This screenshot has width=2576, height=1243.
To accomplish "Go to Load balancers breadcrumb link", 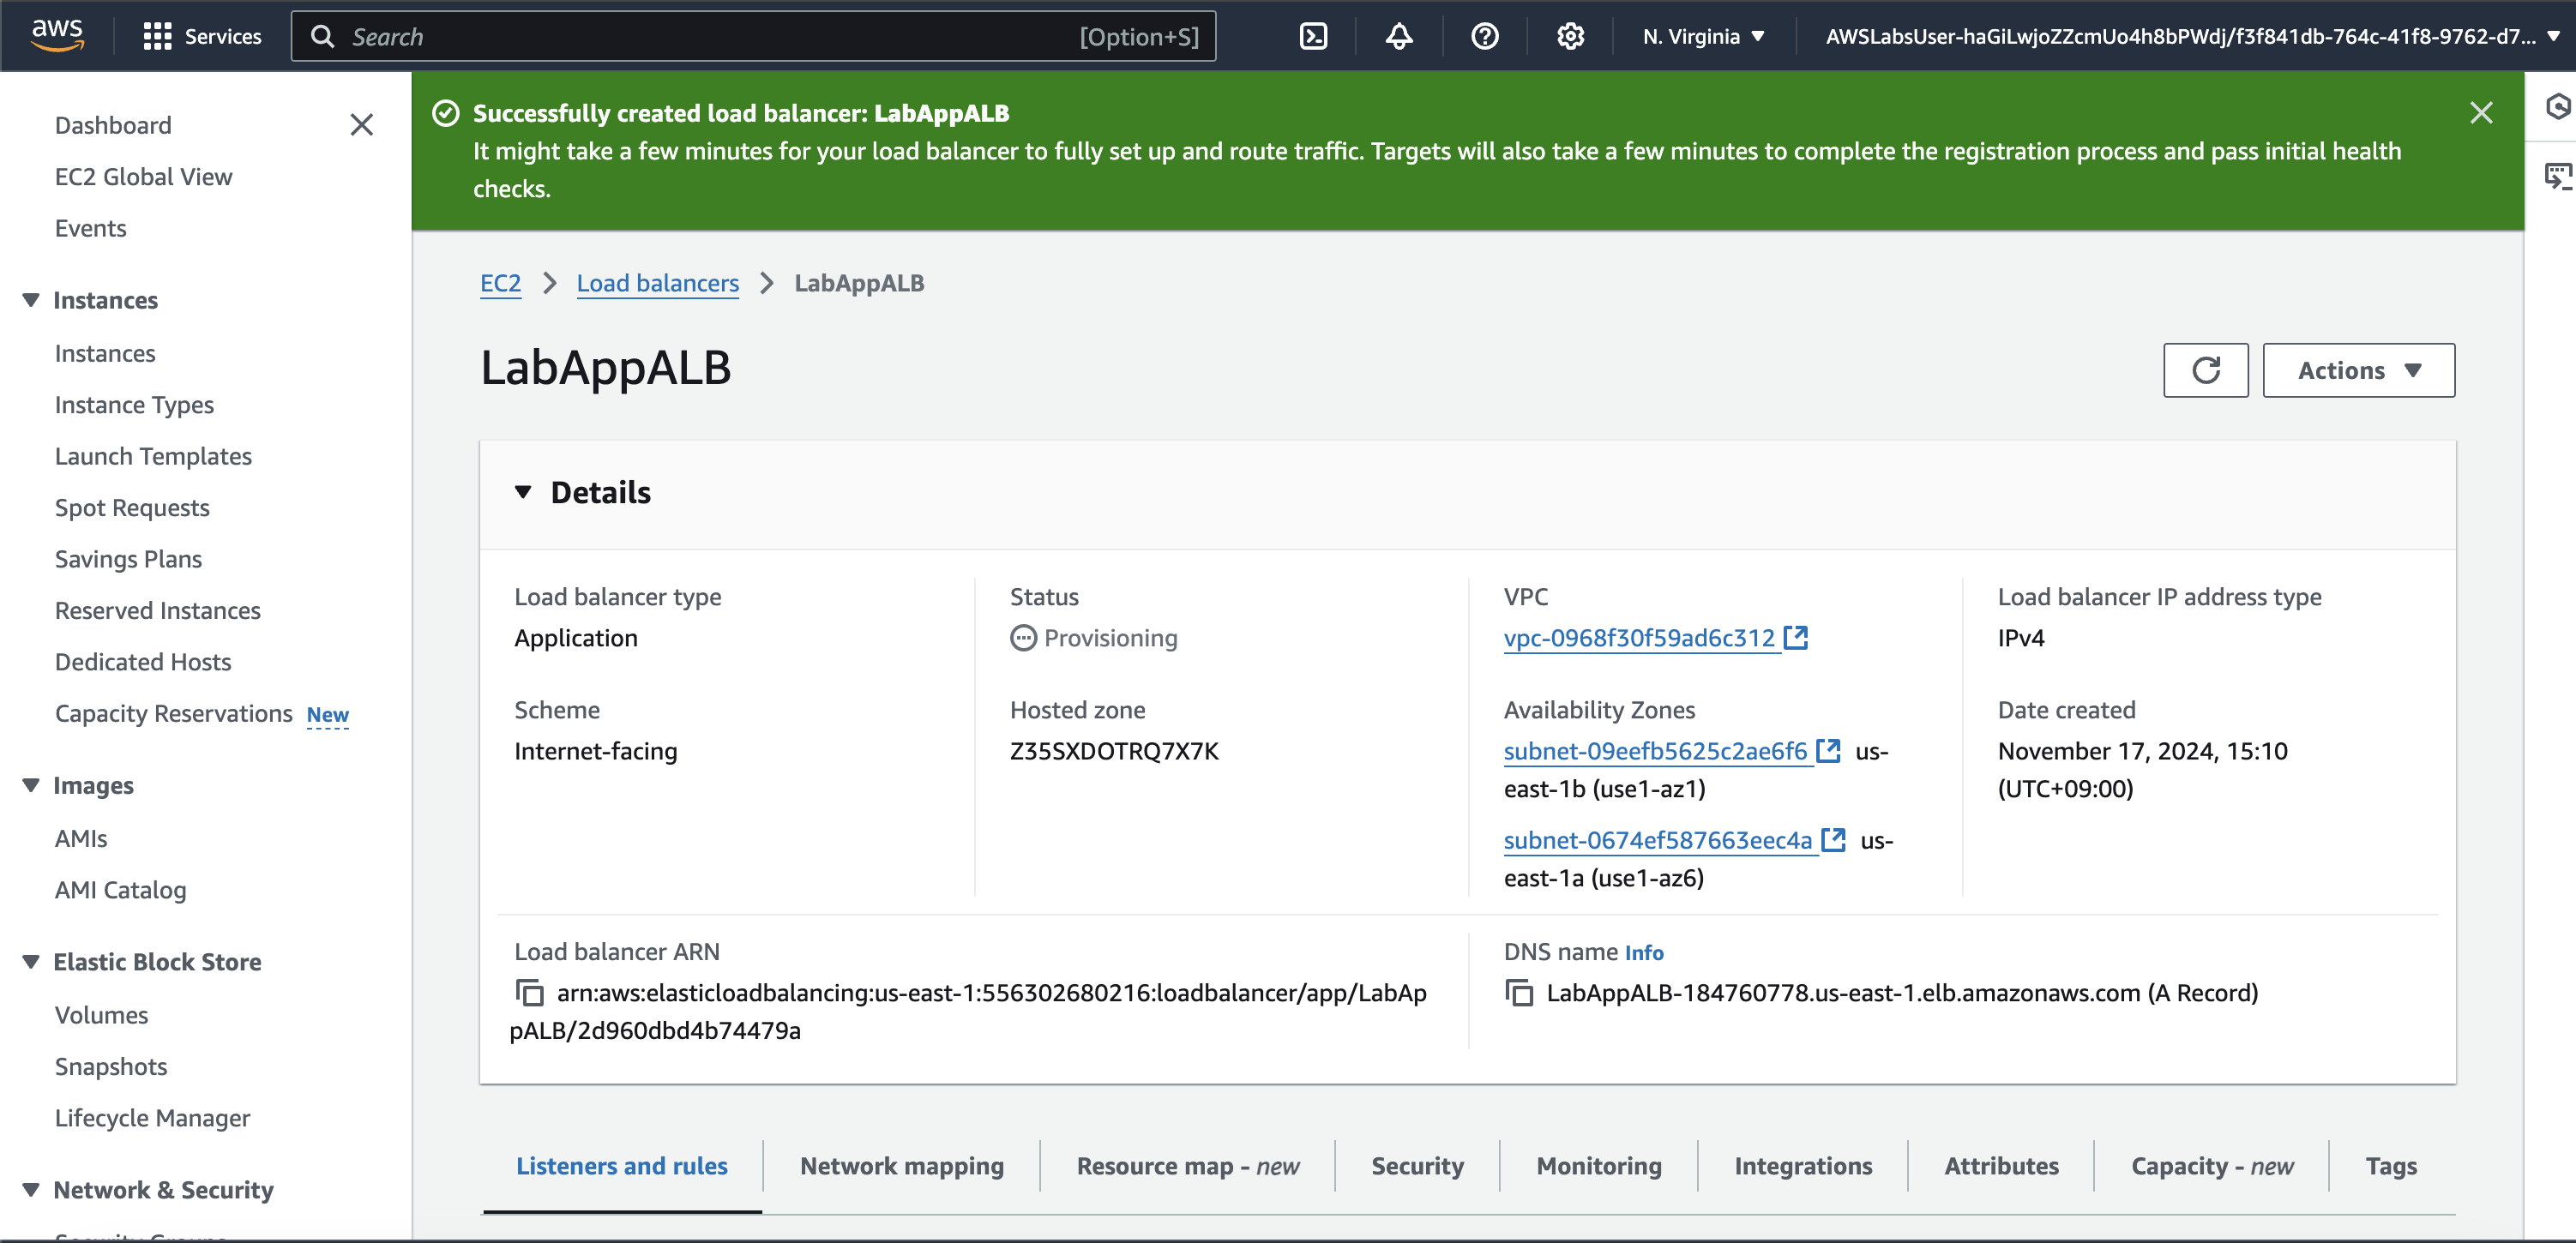I will coord(658,283).
